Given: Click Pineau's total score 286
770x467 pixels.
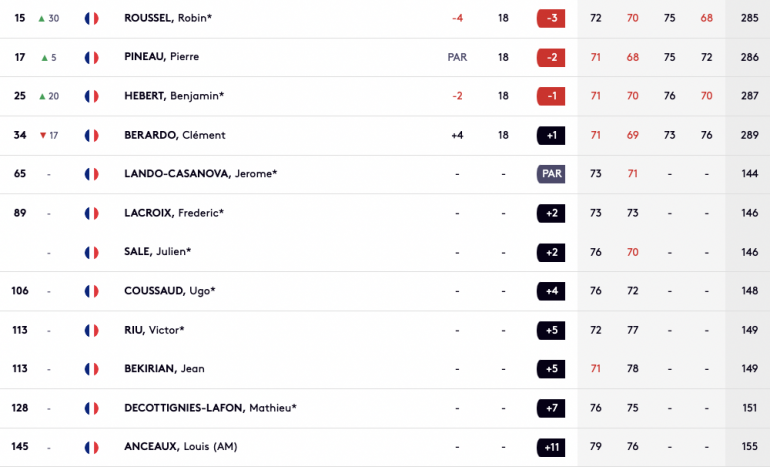Looking at the screenshot, I should [x=749, y=57].
